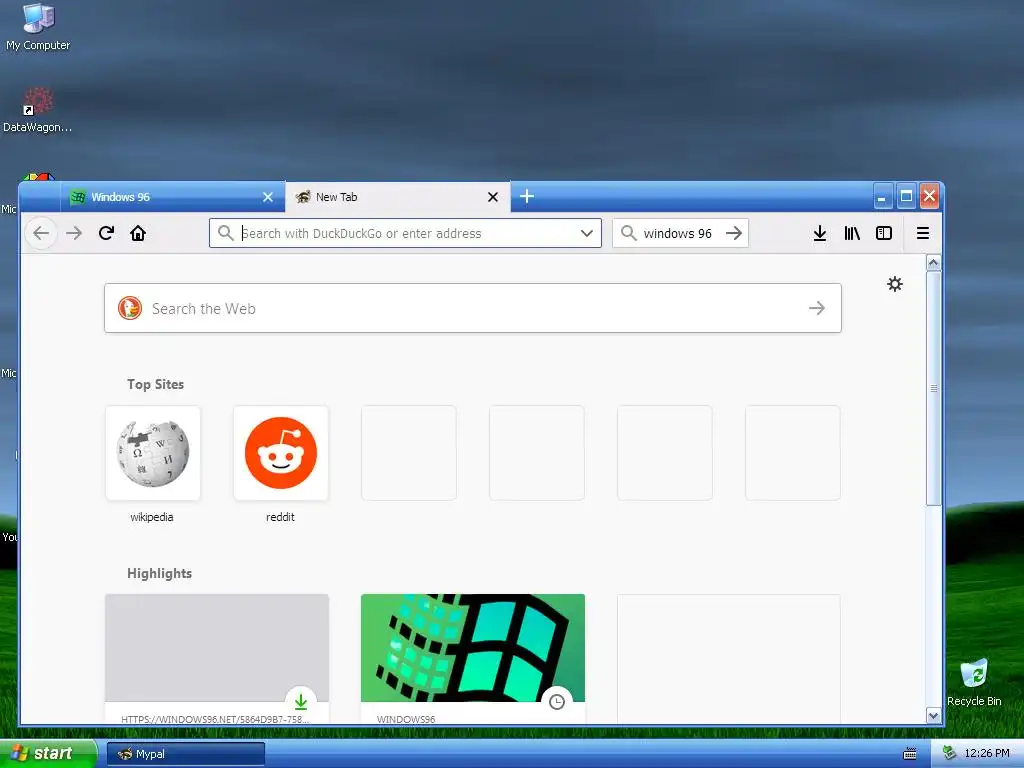Open the hamburger application menu
Image resolution: width=1024 pixels, height=768 pixels.
tap(923, 233)
